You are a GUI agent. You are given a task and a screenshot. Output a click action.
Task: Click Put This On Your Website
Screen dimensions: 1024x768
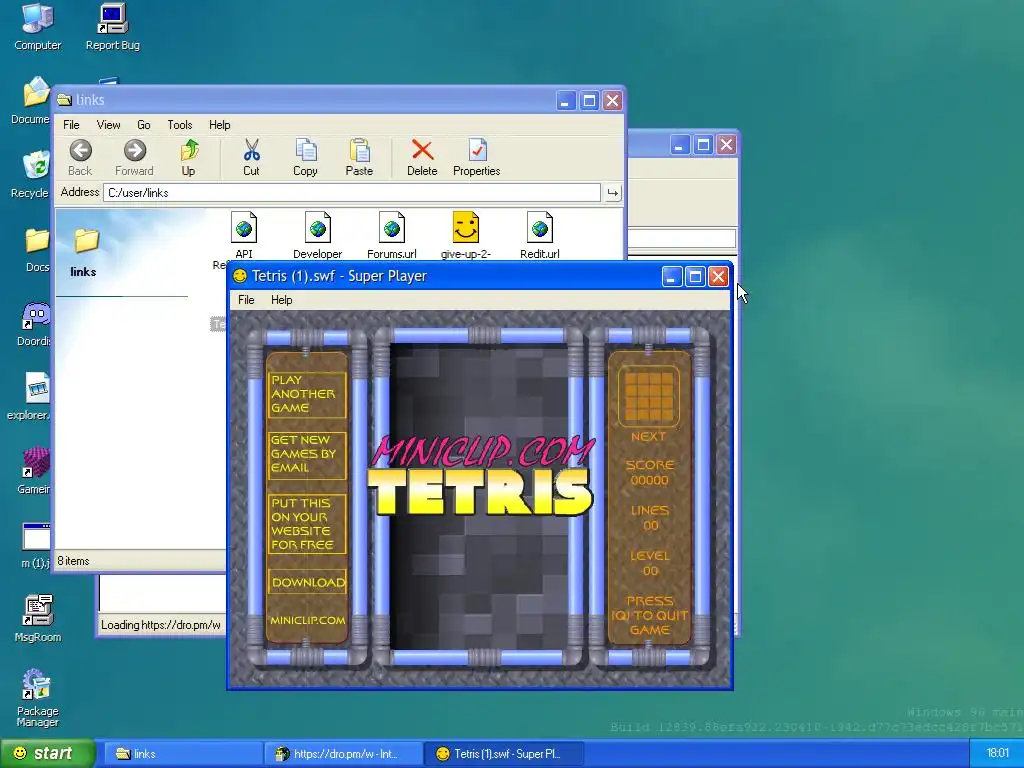[x=306, y=524]
